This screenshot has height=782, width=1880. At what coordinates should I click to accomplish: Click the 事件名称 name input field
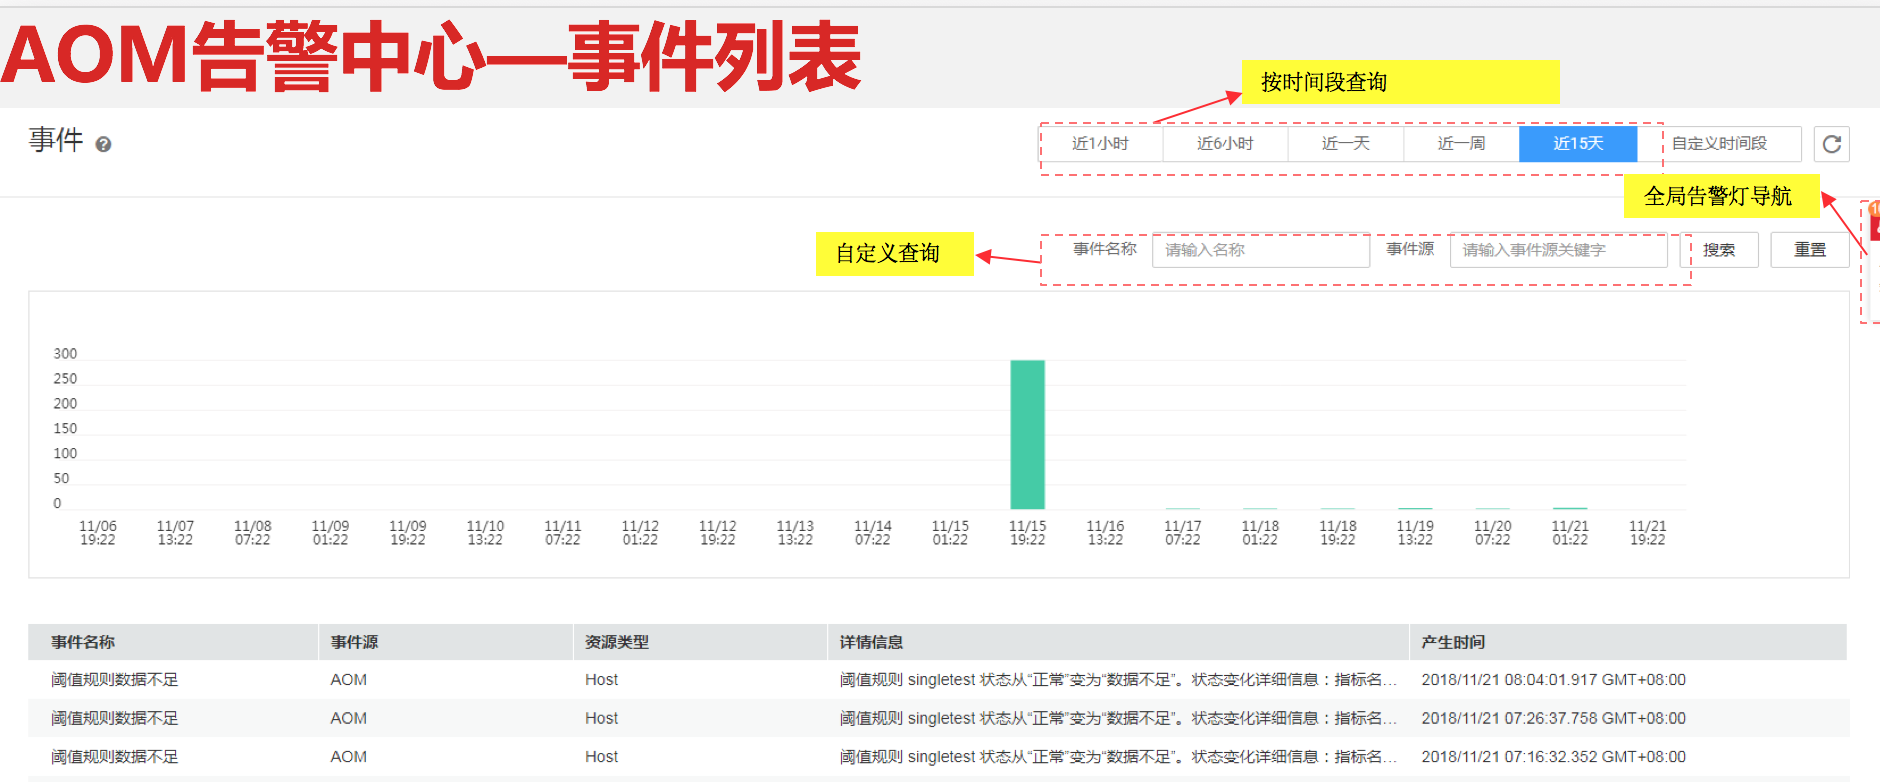coord(1261,250)
